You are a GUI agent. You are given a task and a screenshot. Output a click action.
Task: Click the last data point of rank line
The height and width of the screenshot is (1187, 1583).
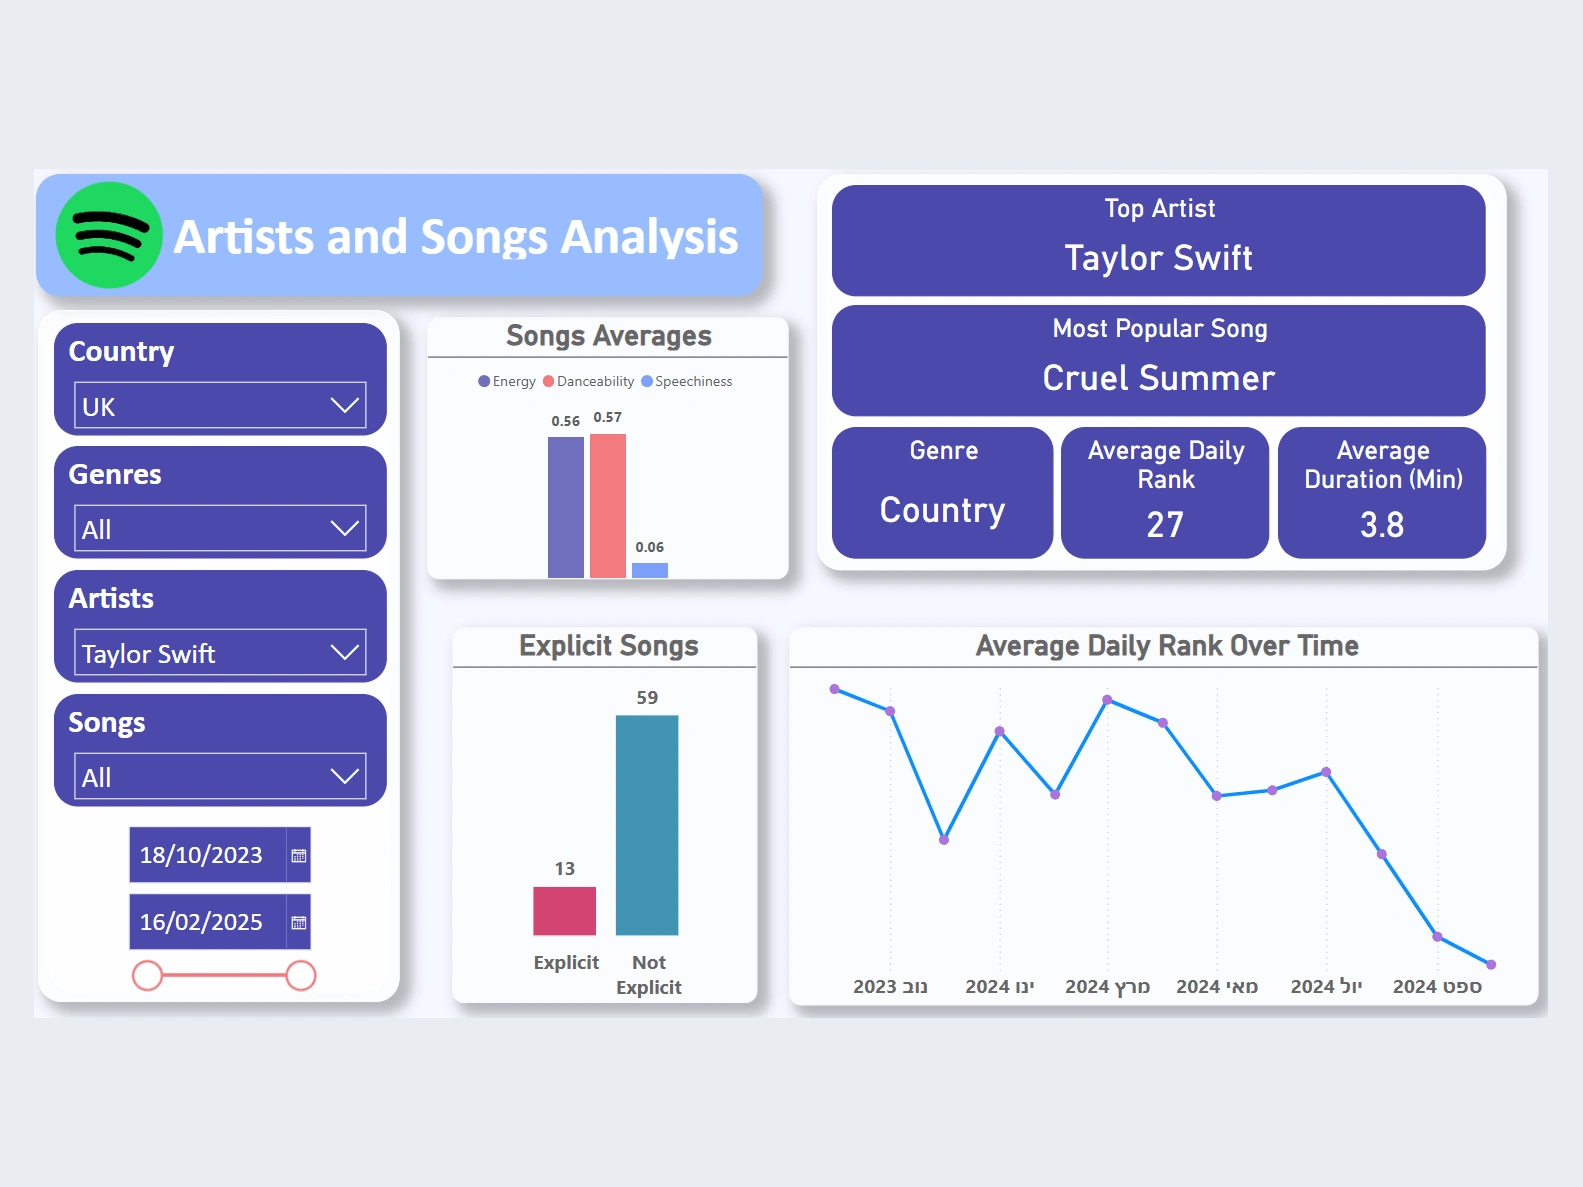(1491, 964)
